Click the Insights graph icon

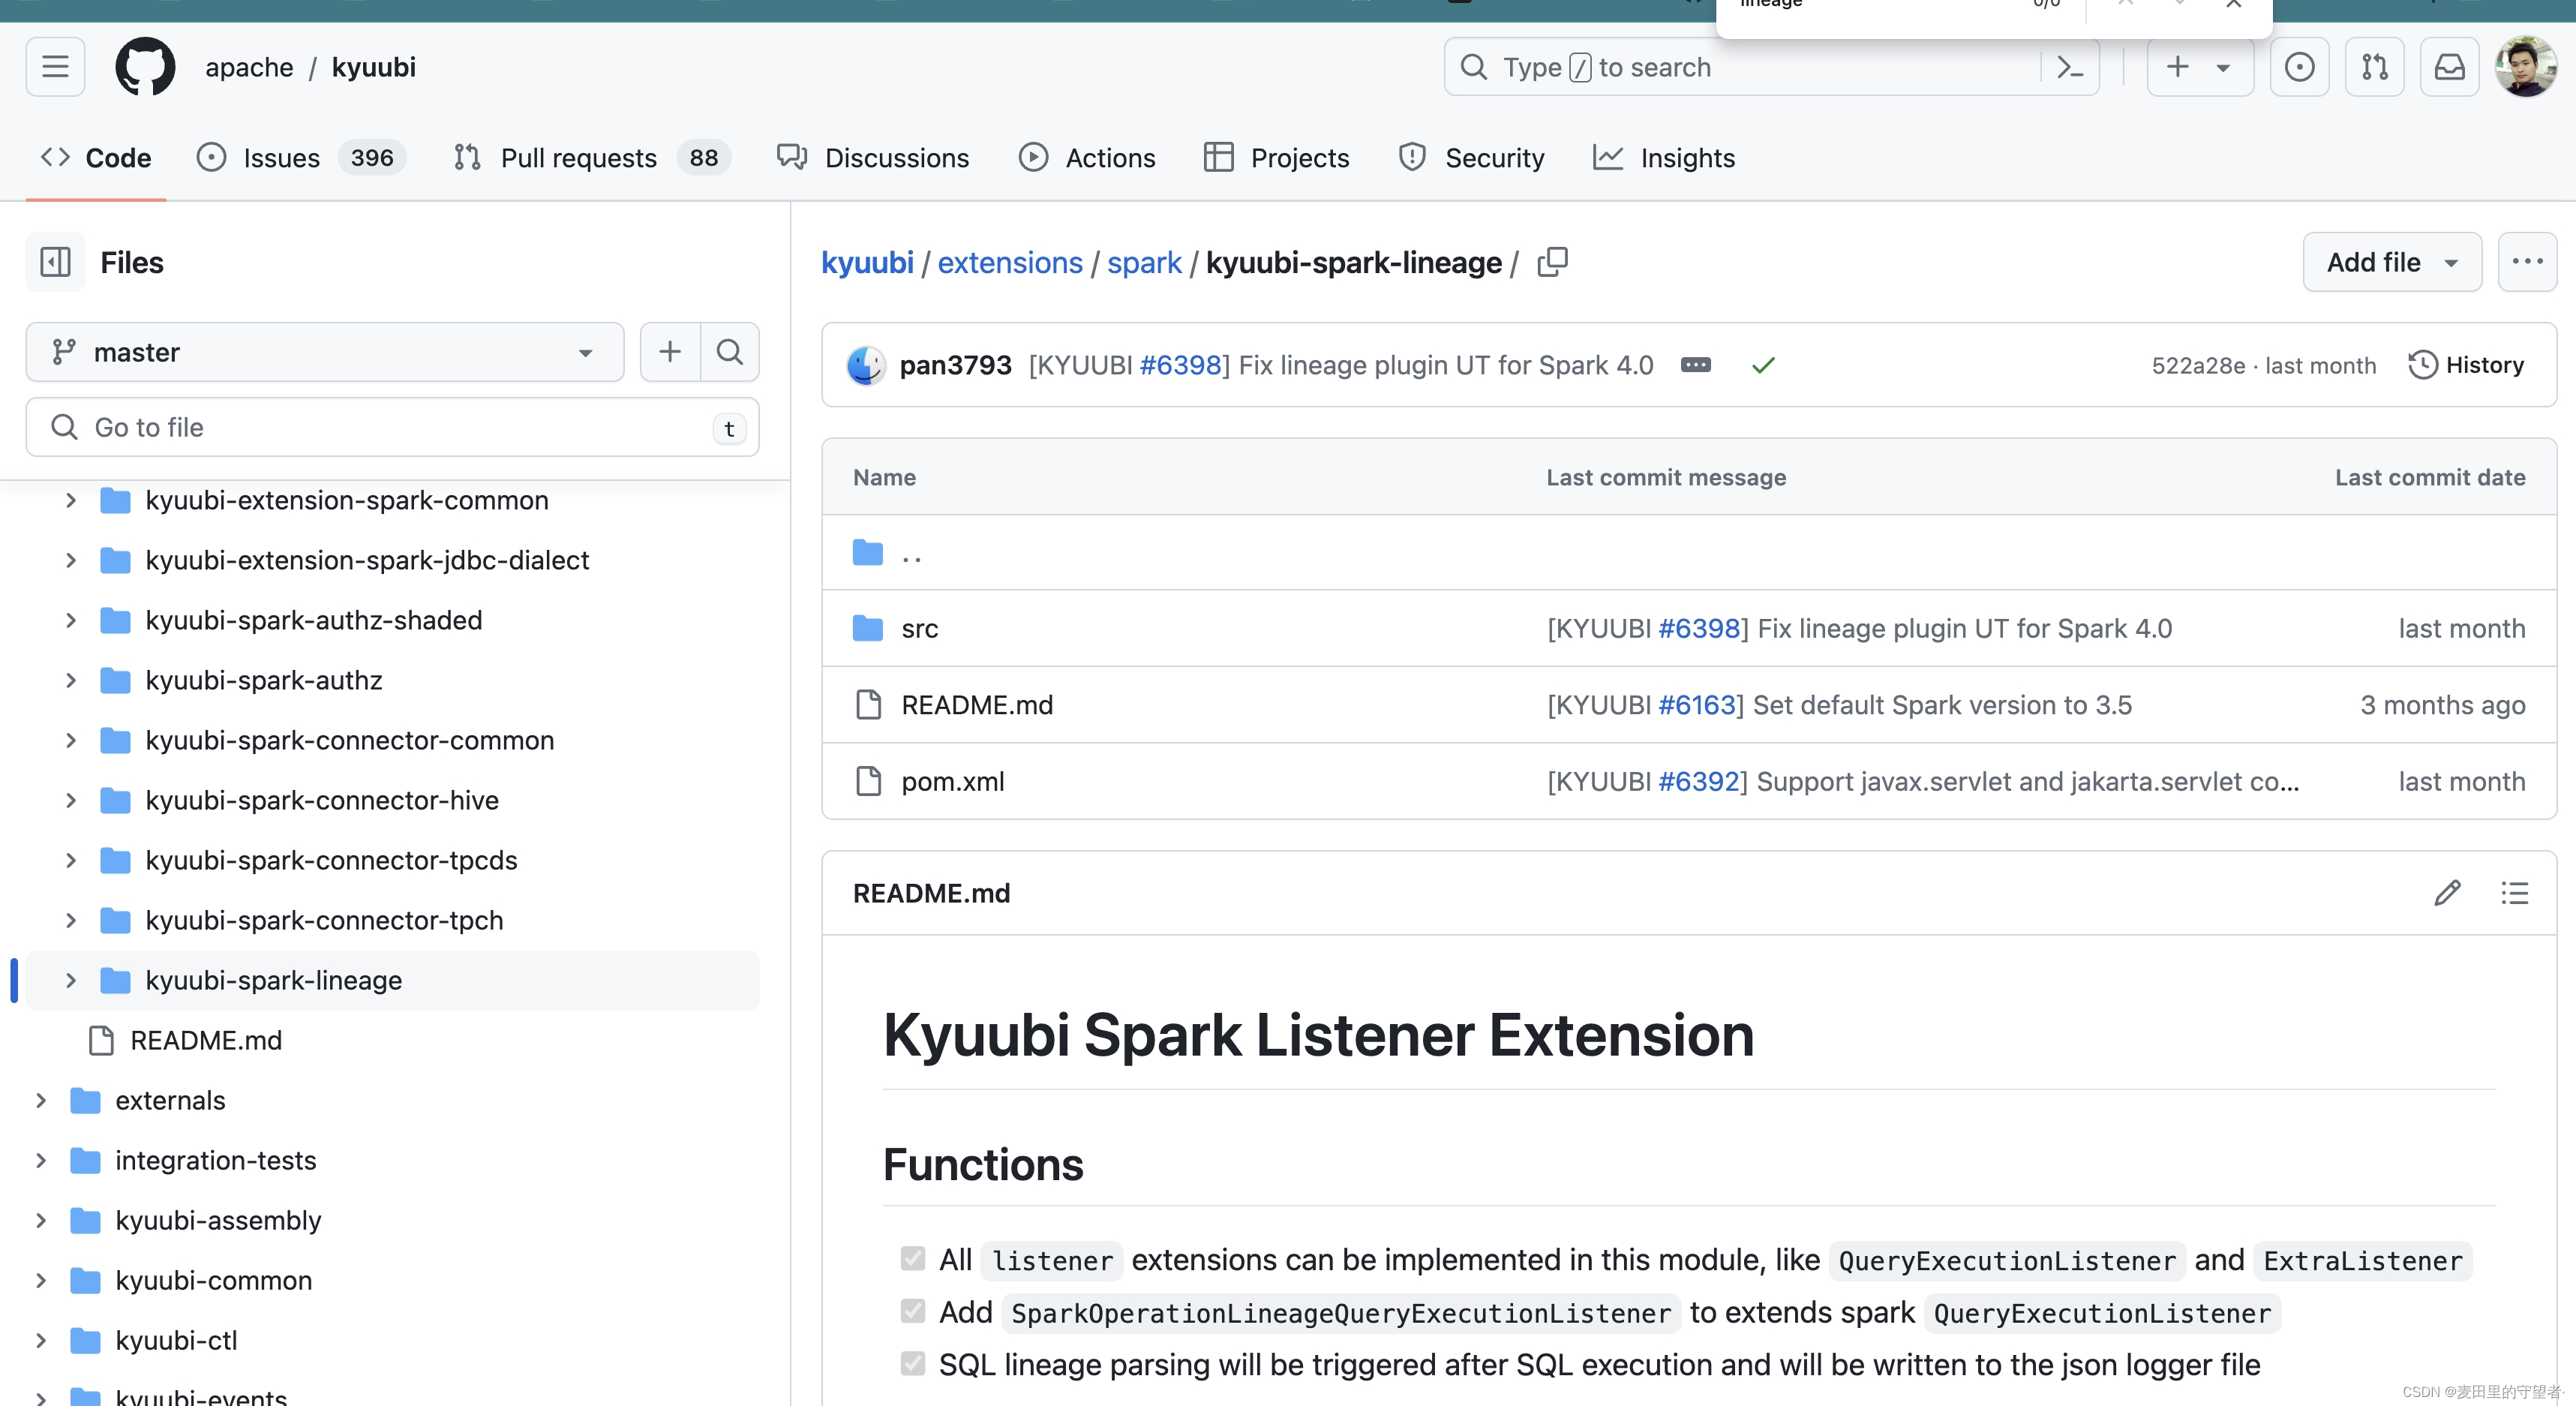[1608, 158]
